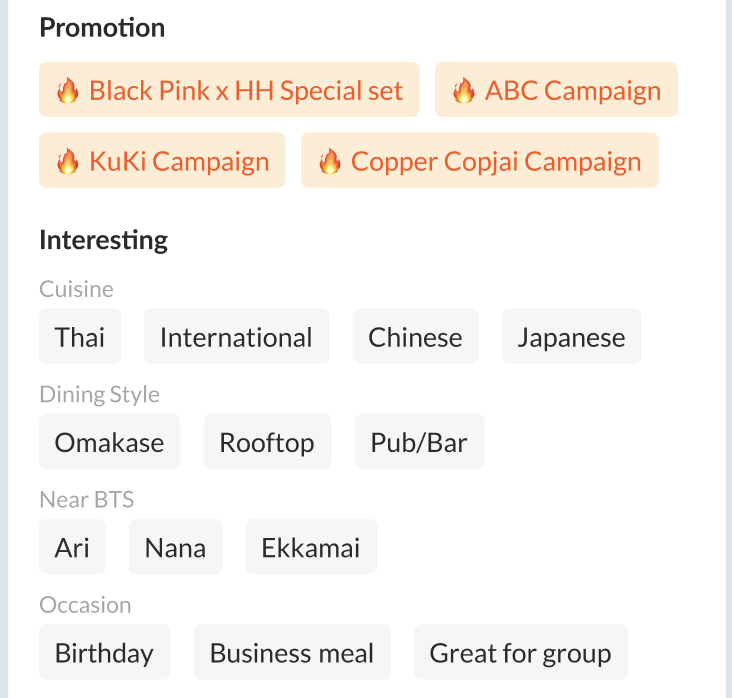The image size is (732, 698).
Task: Click the fire icon on Black Pink promotion
Action: click(67, 91)
